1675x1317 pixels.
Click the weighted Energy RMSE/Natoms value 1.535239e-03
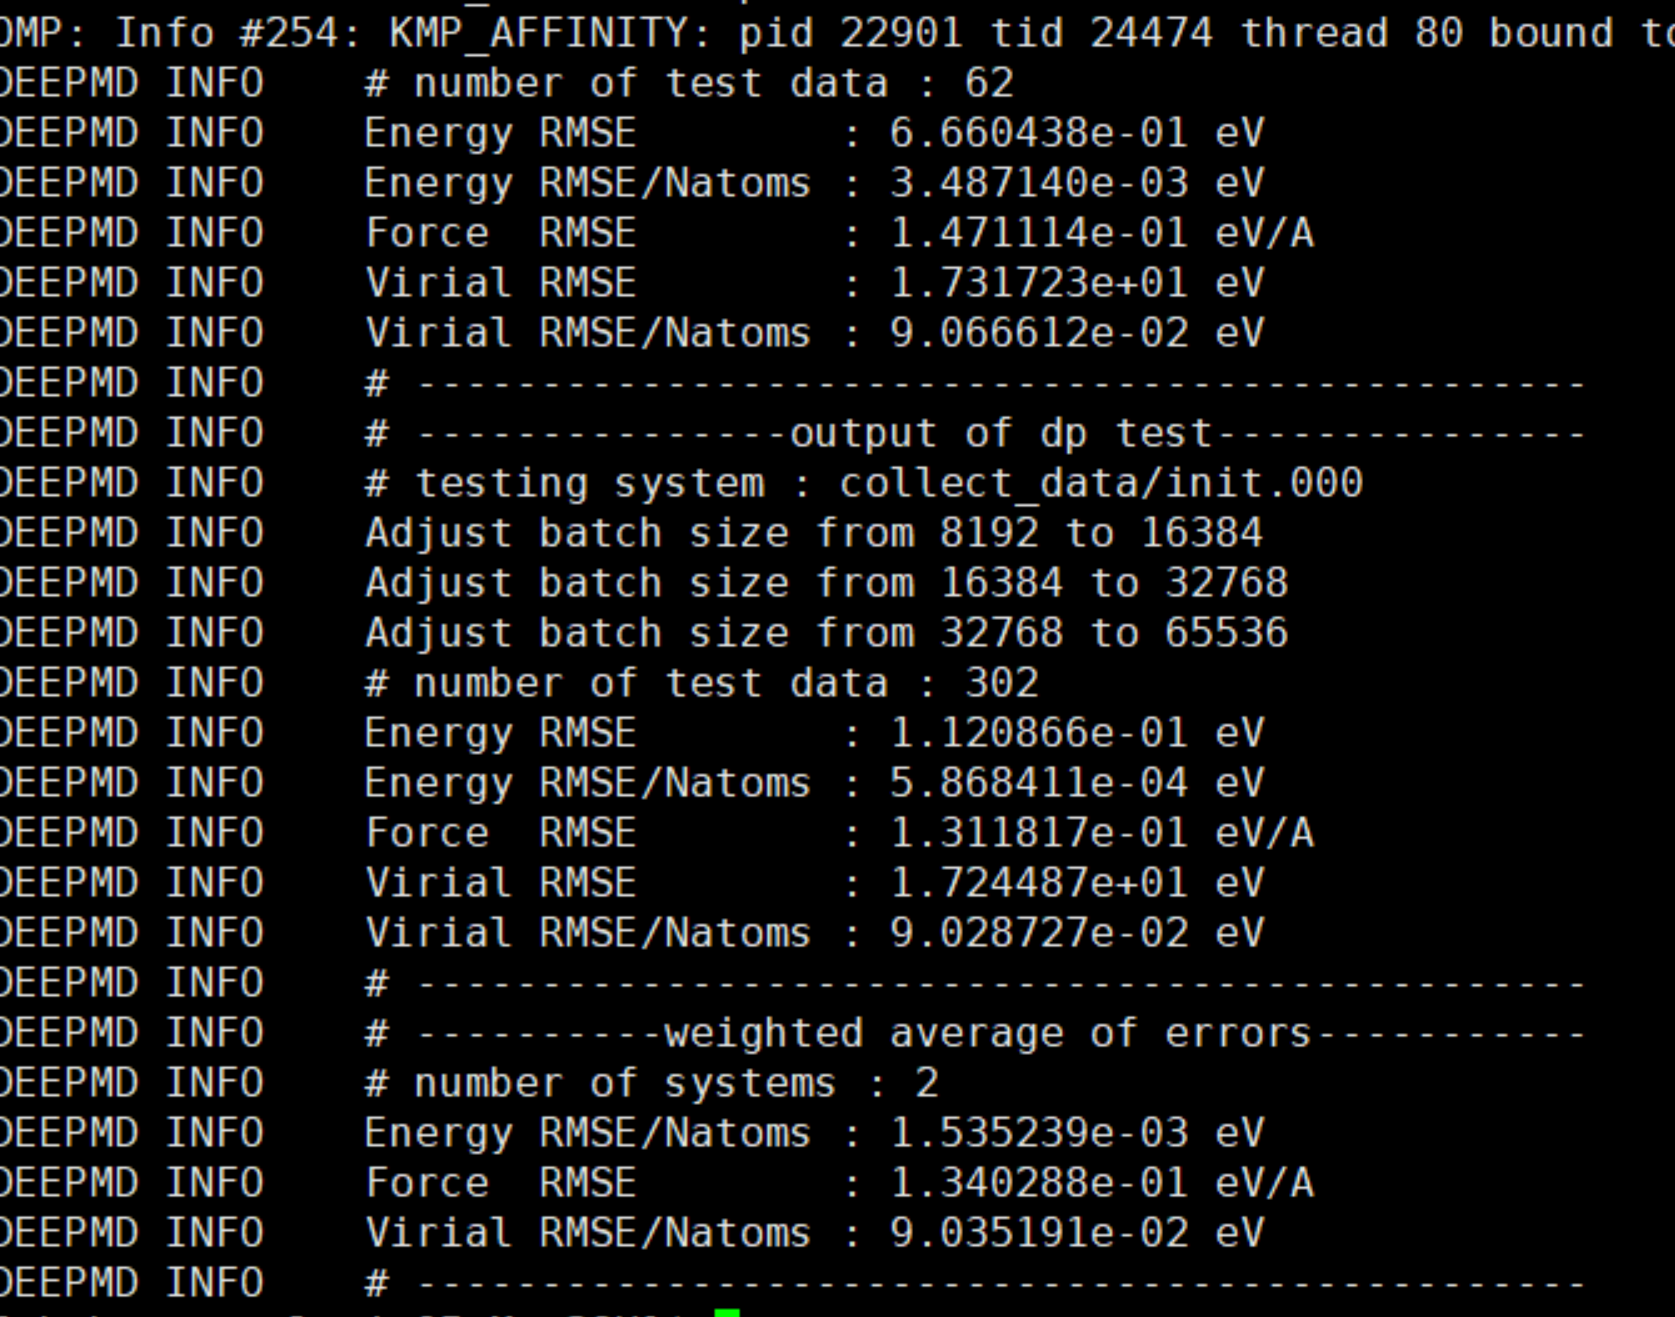[x=1038, y=1133]
